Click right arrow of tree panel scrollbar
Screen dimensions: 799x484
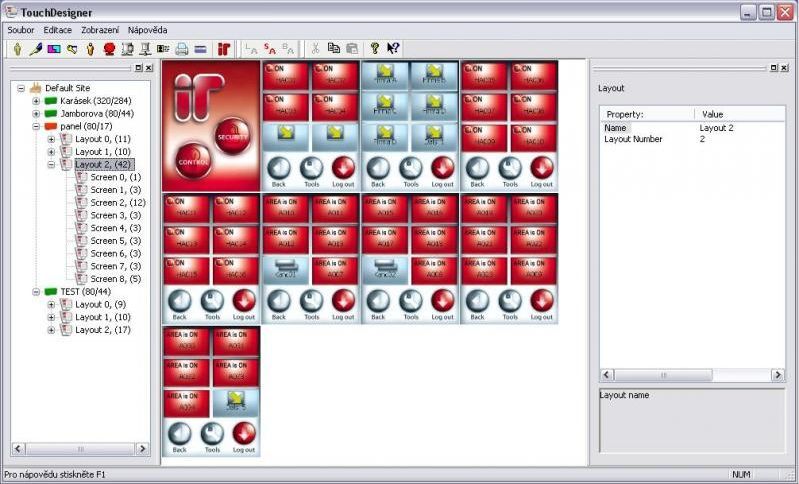click(141, 449)
